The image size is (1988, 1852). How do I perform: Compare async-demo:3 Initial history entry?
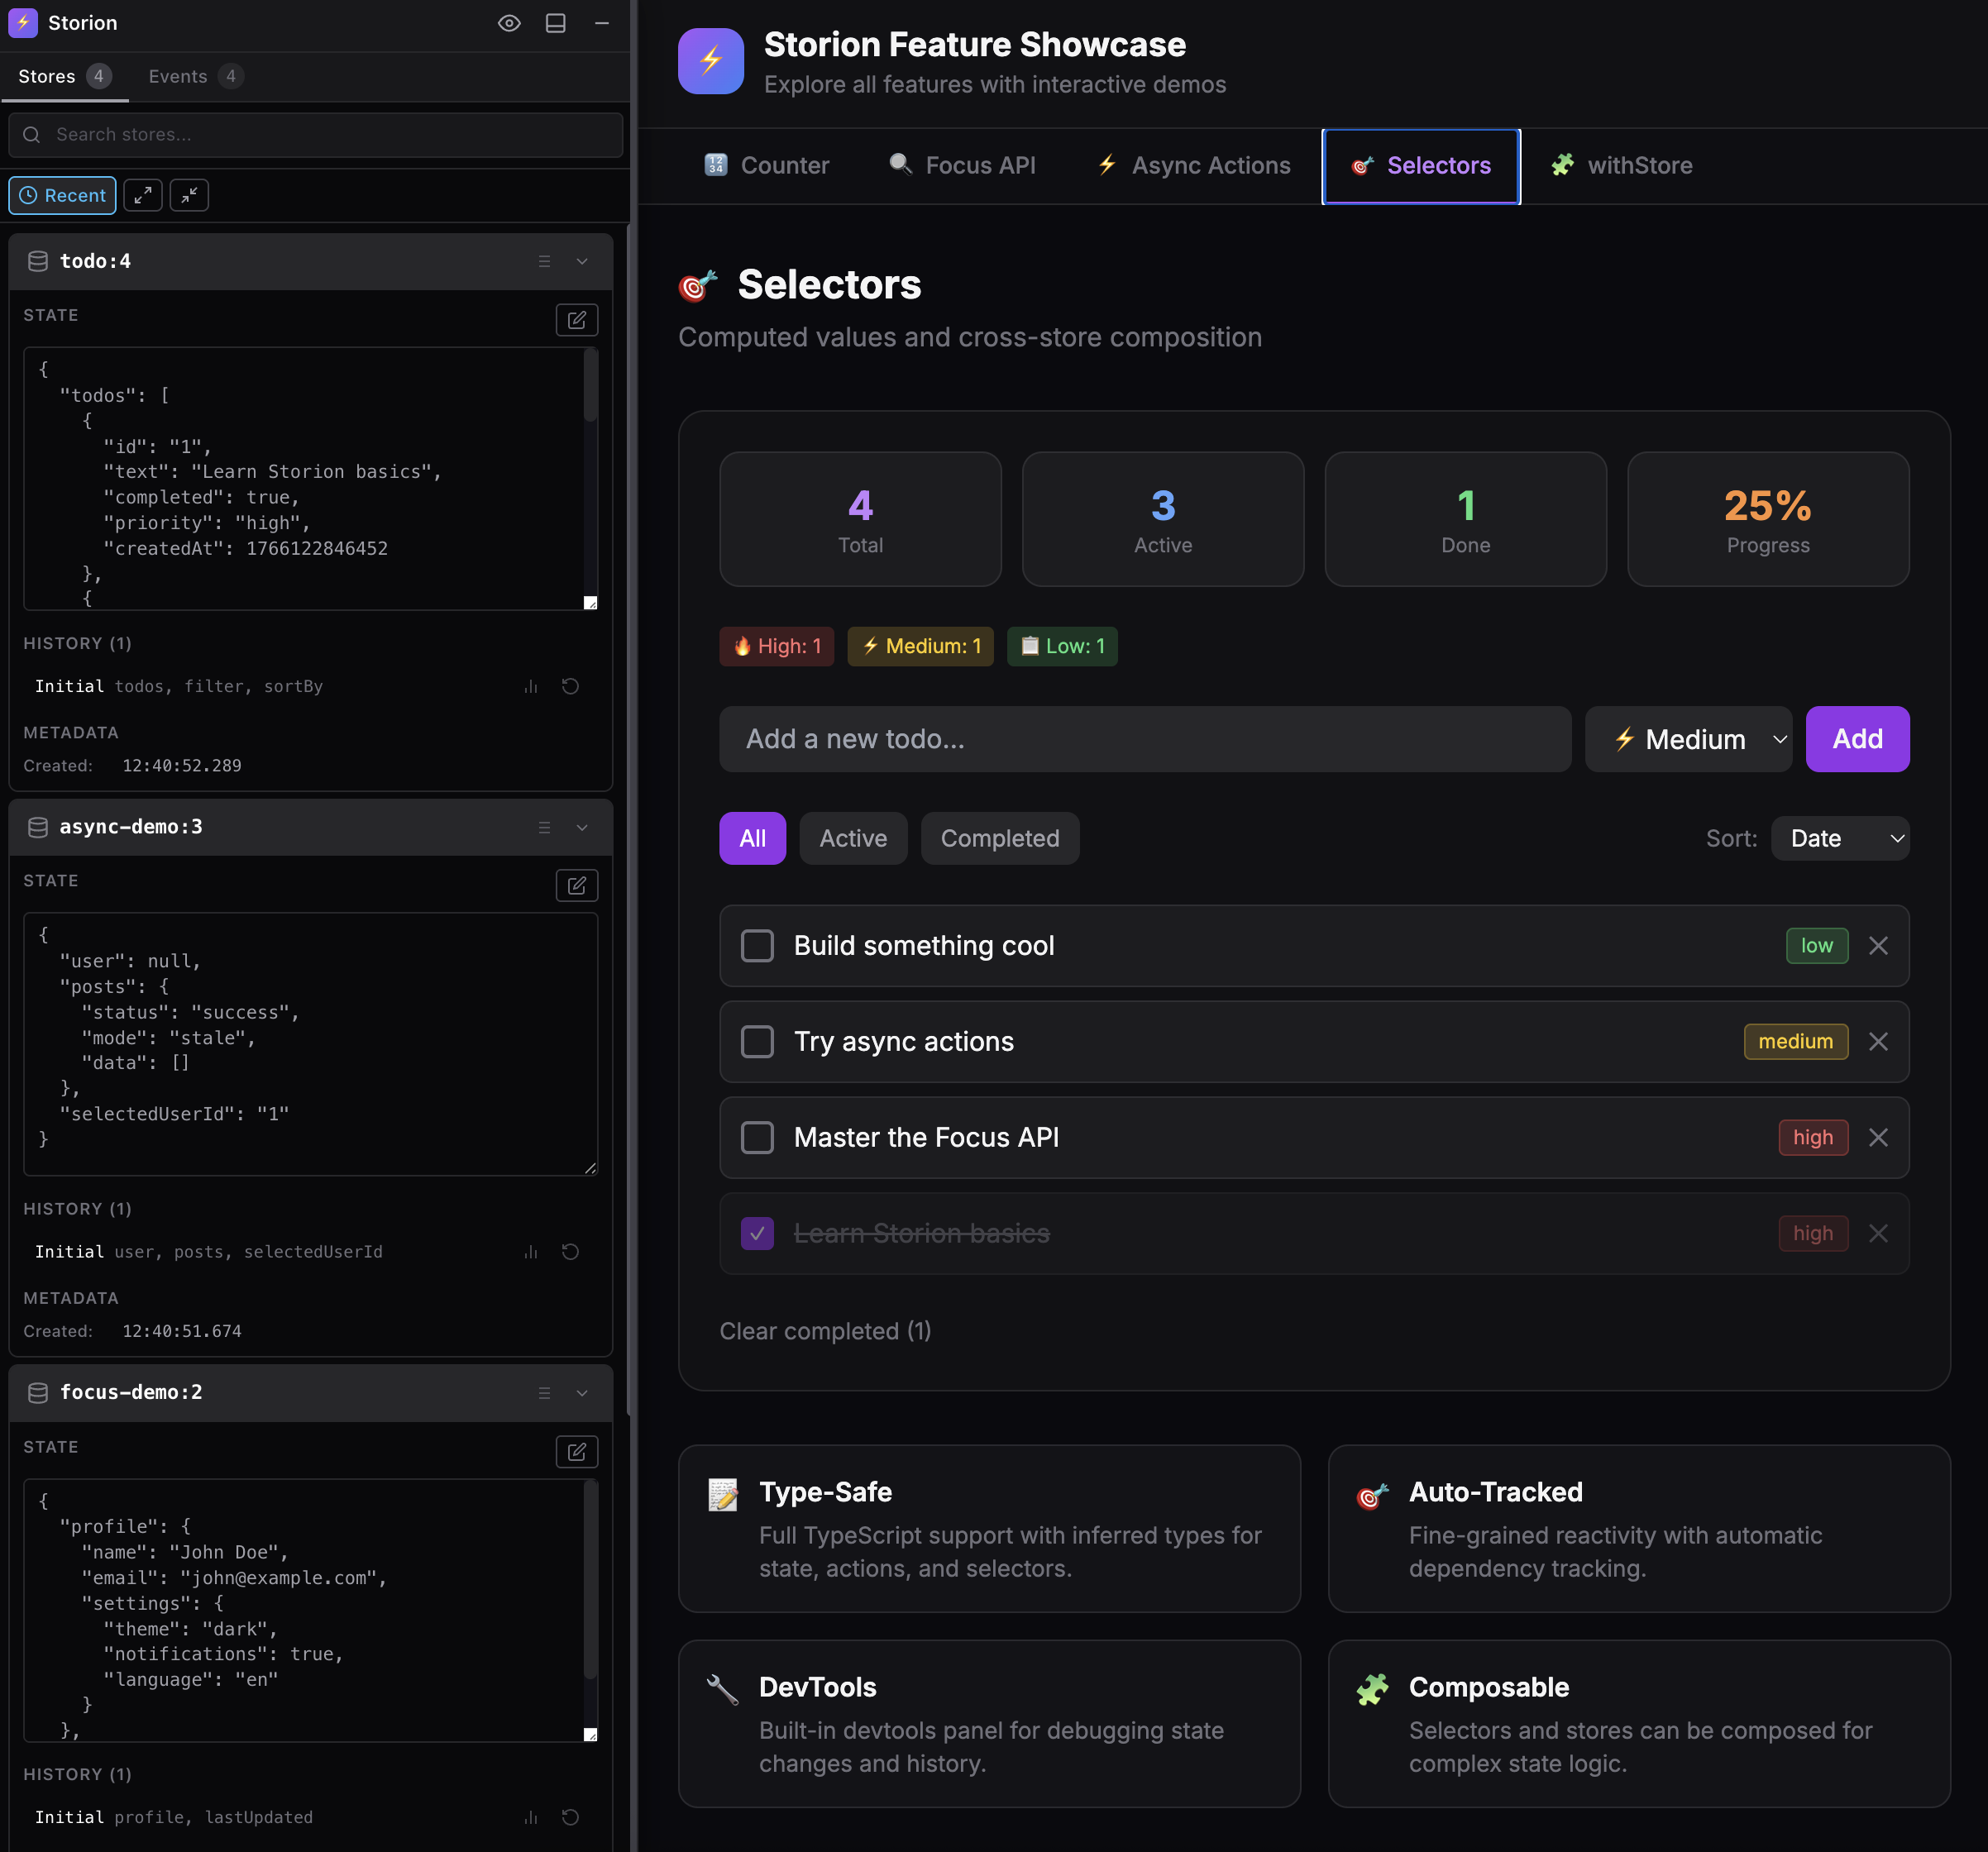coord(531,1252)
